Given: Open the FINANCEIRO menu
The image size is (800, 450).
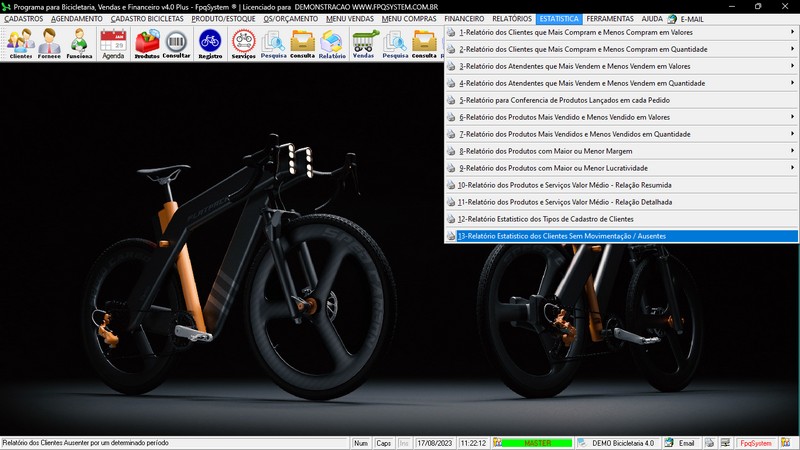Looking at the screenshot, I should [x=464, y=19].
